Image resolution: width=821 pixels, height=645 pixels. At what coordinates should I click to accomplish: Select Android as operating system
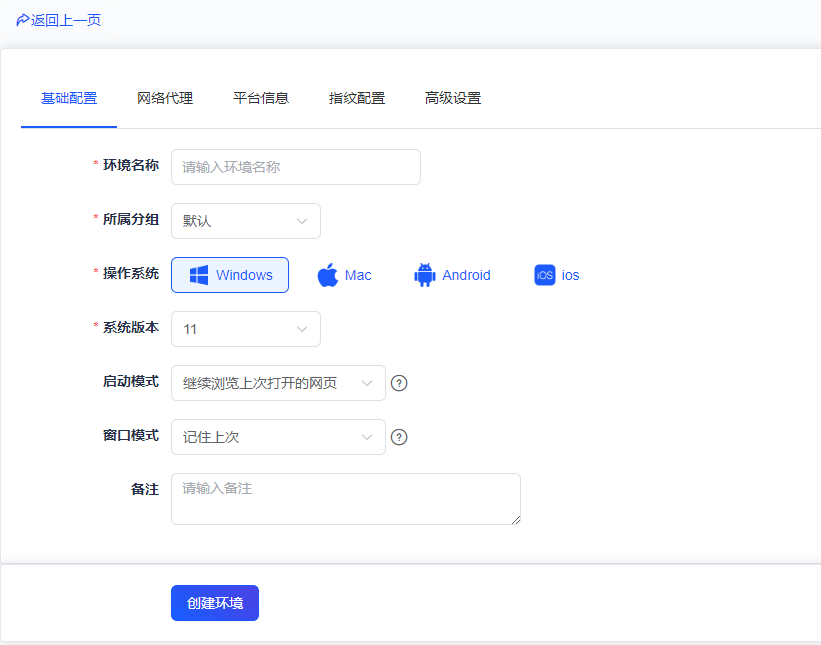[x=452, y=275]
